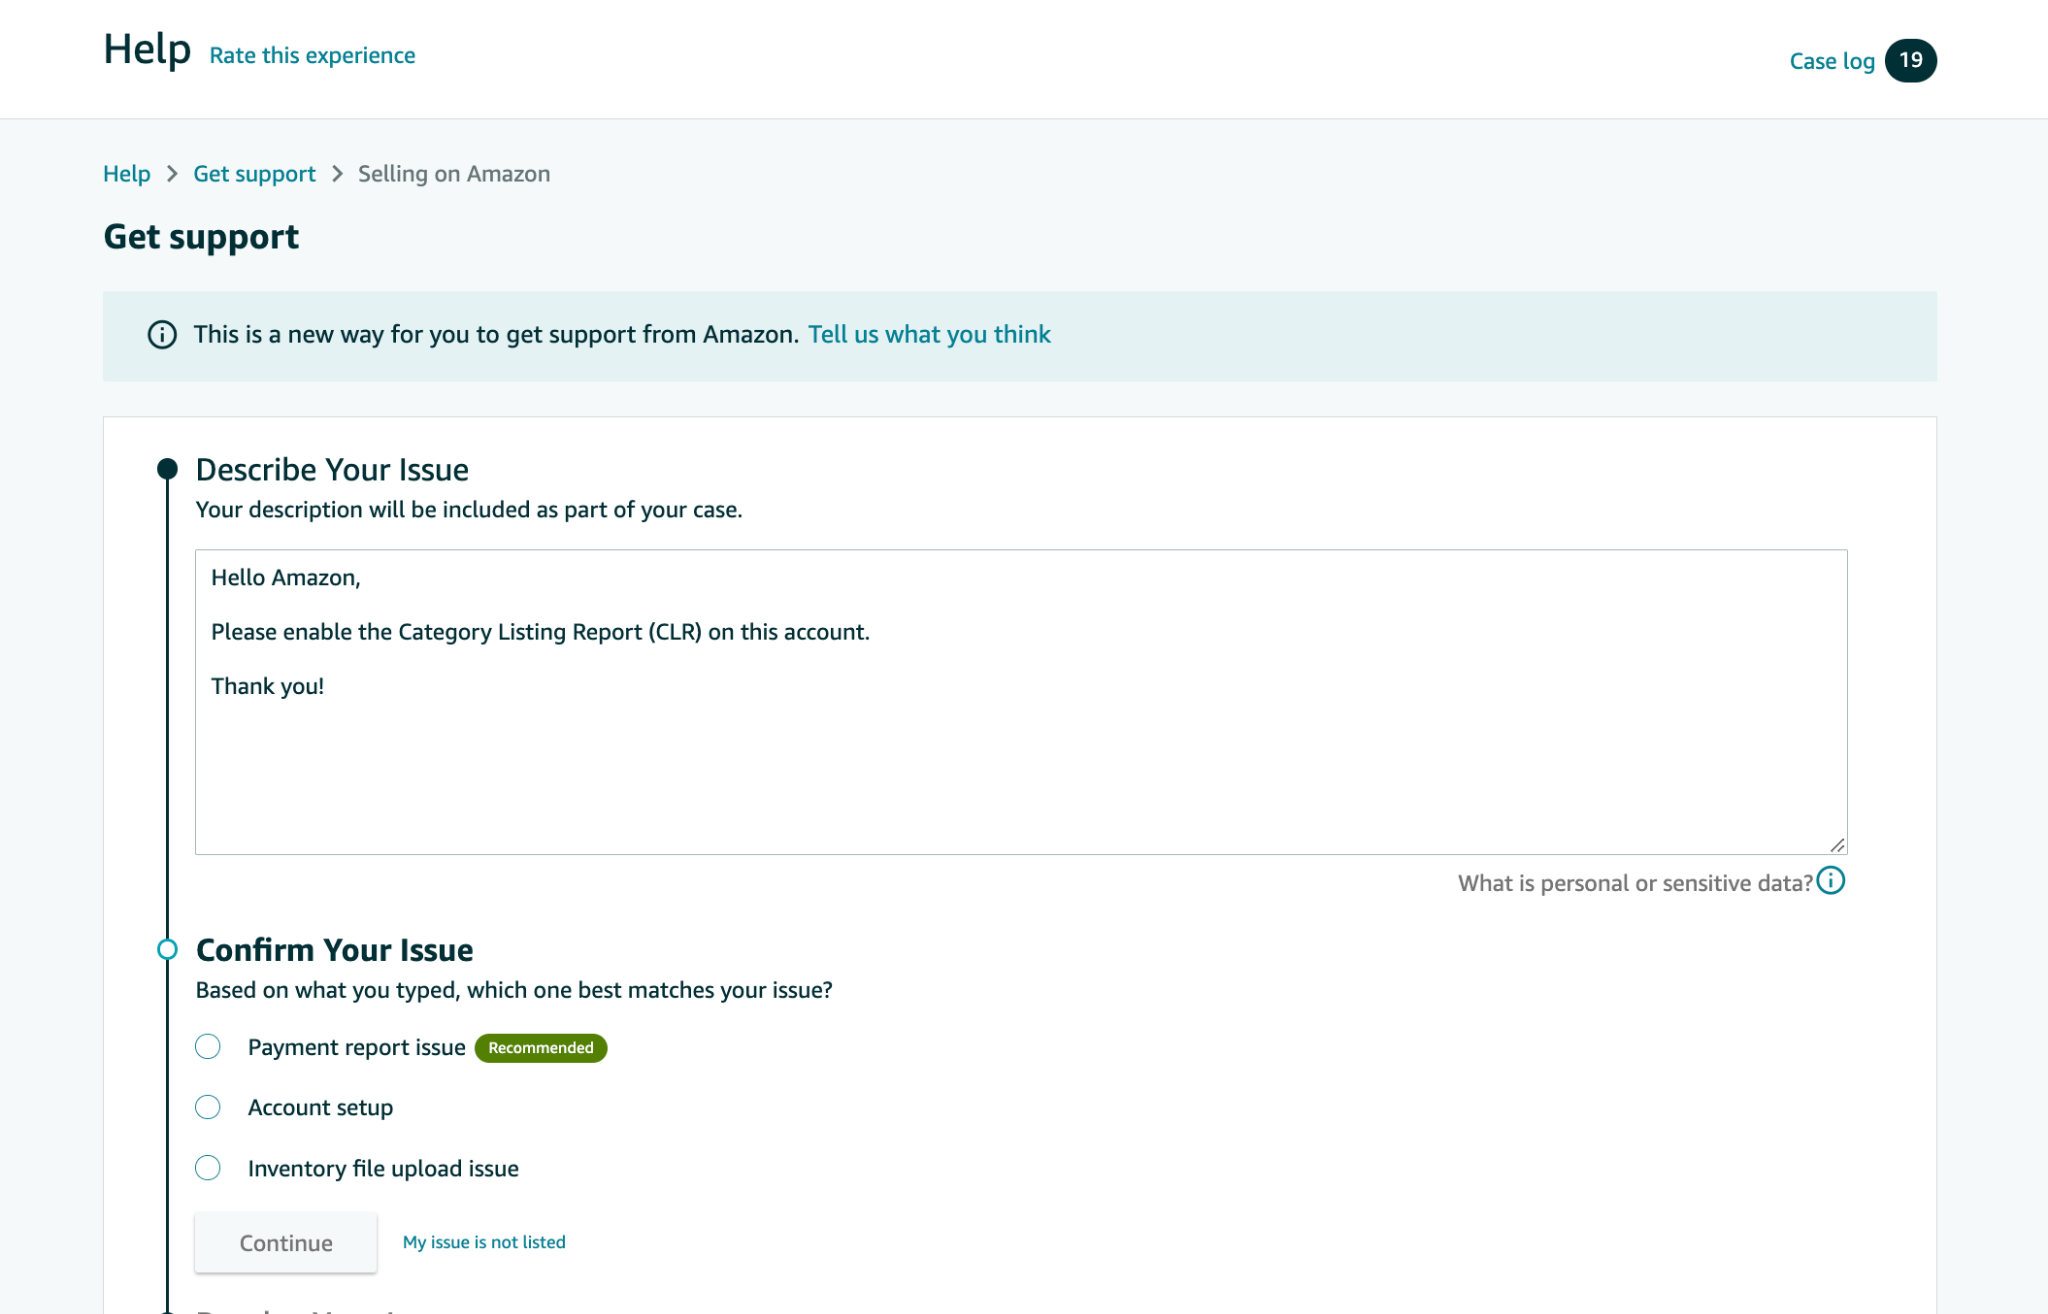Select Inventory file upload issue
Viewport: 2048px width, 1314px height.
(x=208, y=1168)
